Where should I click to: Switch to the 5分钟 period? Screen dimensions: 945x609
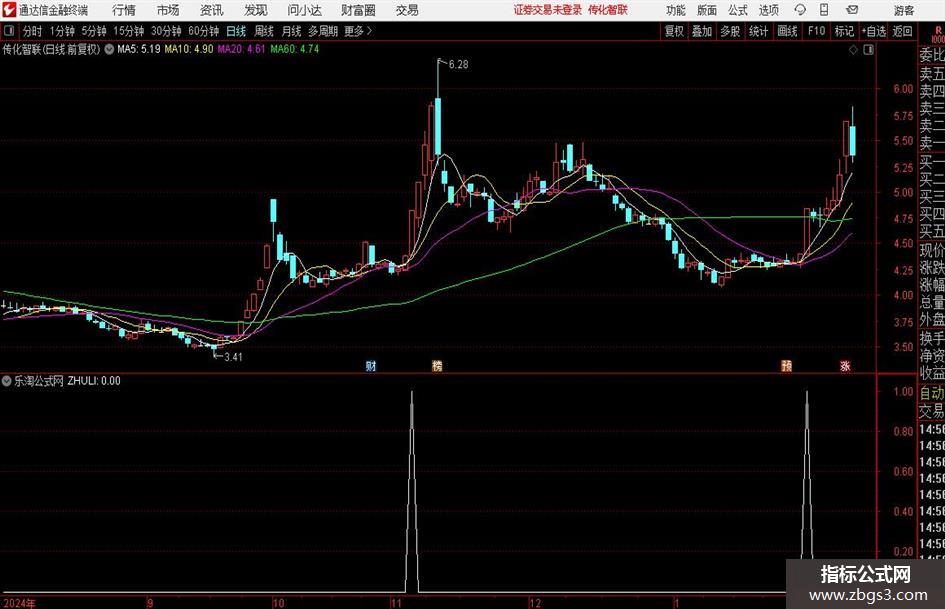point(94,31)
